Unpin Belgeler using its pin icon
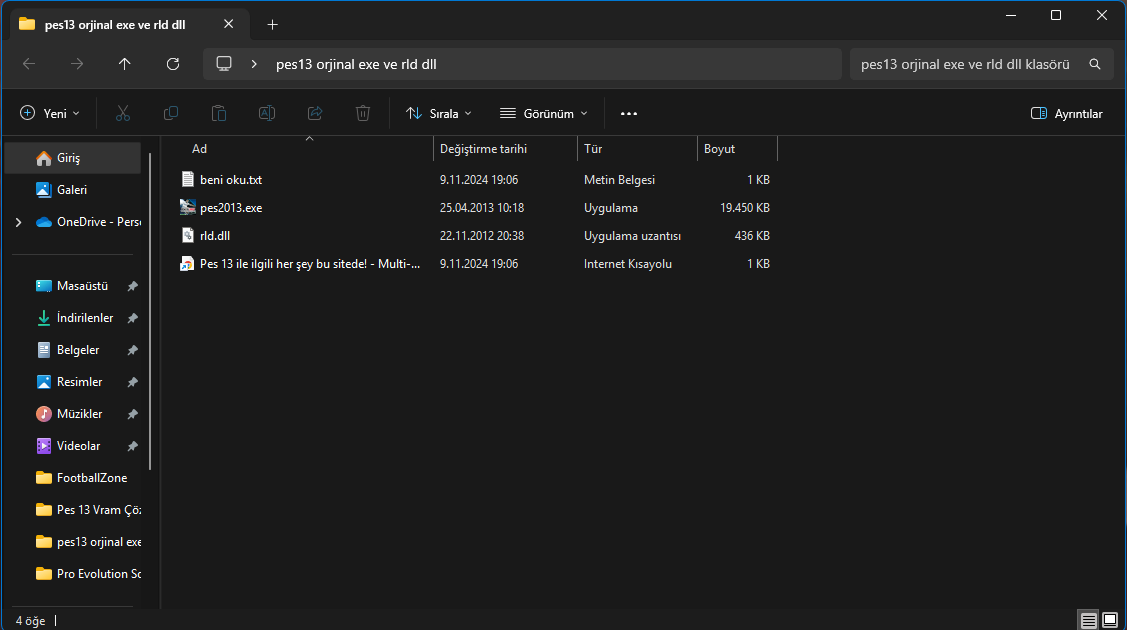Image resolution: width=1127 pixels, height=630 pixels. pos(132,350)
